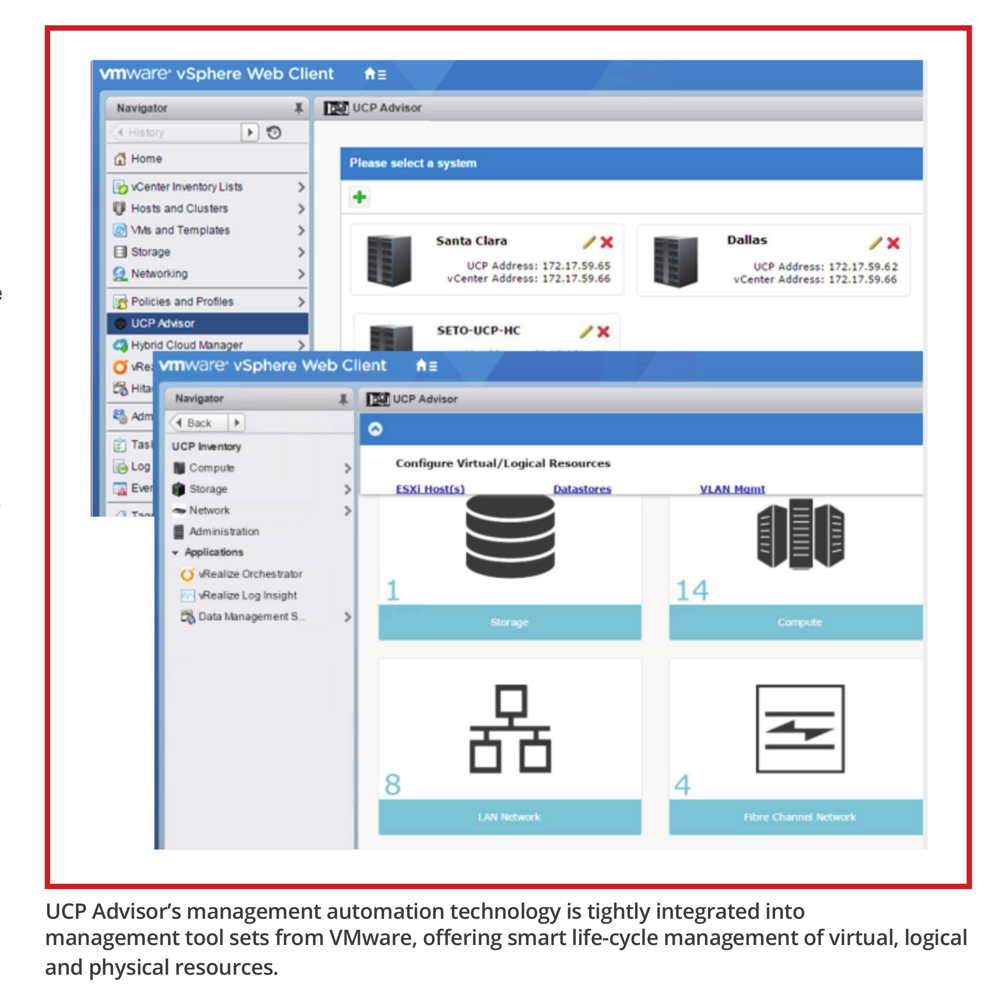Expand back Navigator Storage chevron
1000x1000 pixels.
301,252
